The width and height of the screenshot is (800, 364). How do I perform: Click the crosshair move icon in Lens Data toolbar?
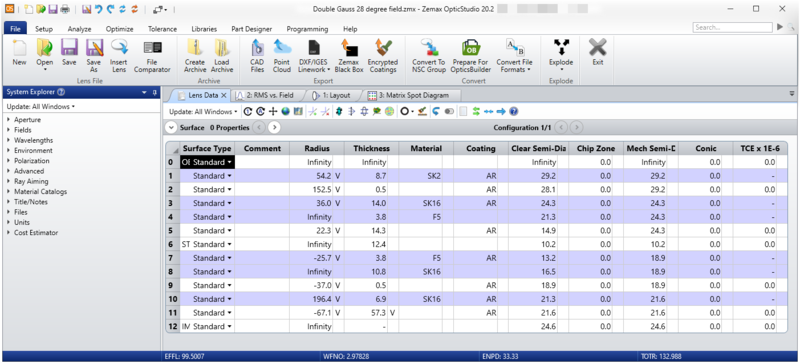273,111
